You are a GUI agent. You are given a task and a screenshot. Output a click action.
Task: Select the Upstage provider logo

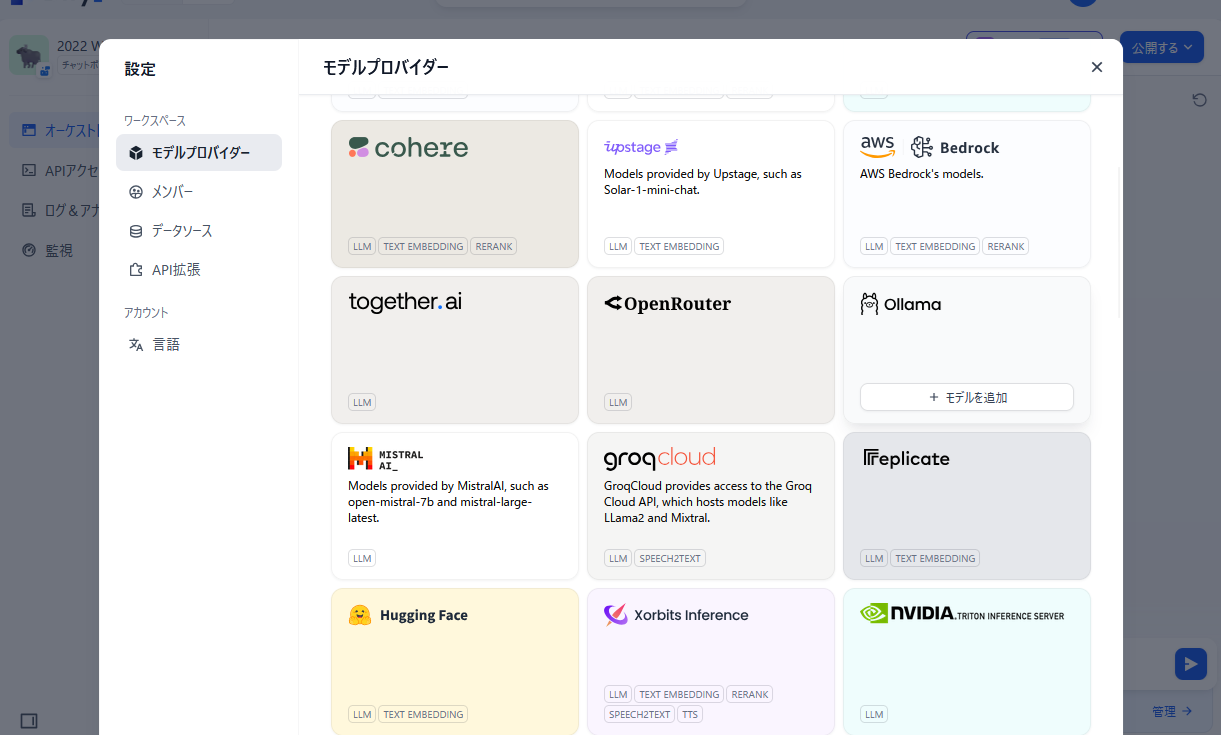[x=641, y=147]
